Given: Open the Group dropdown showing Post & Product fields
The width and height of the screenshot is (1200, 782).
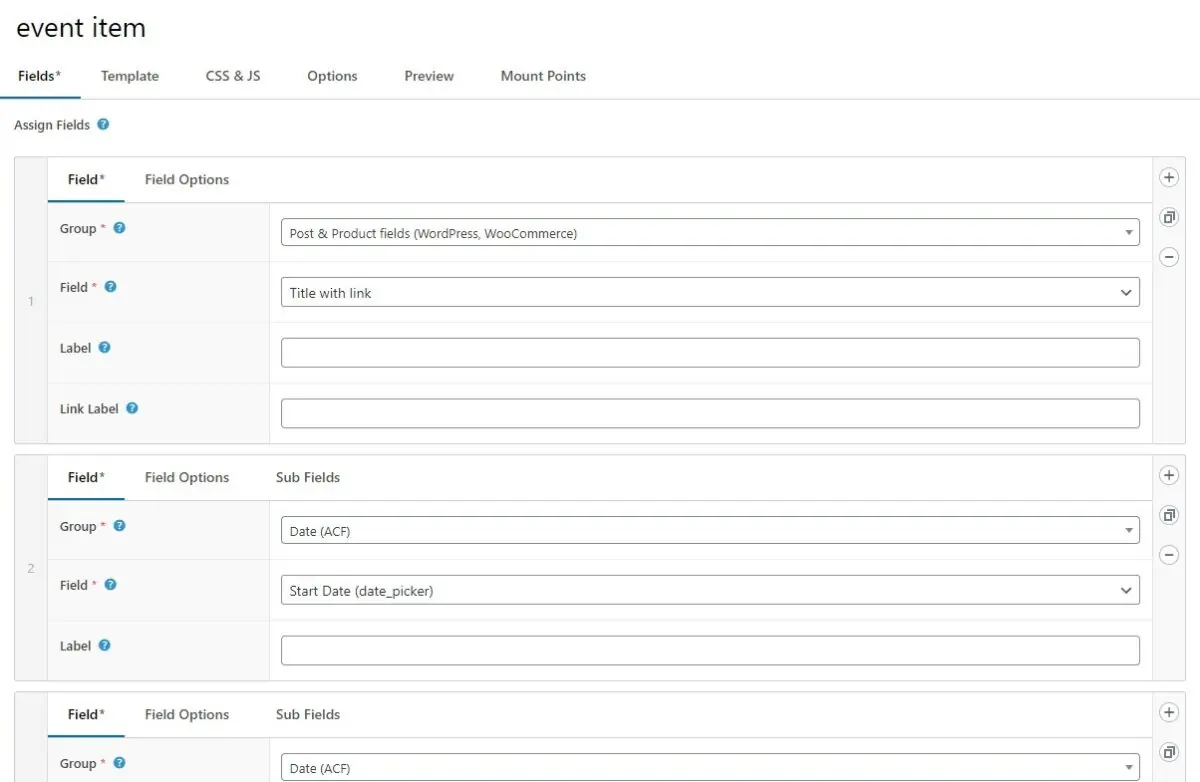Looking at the screenshot, I should pos(710,231).
